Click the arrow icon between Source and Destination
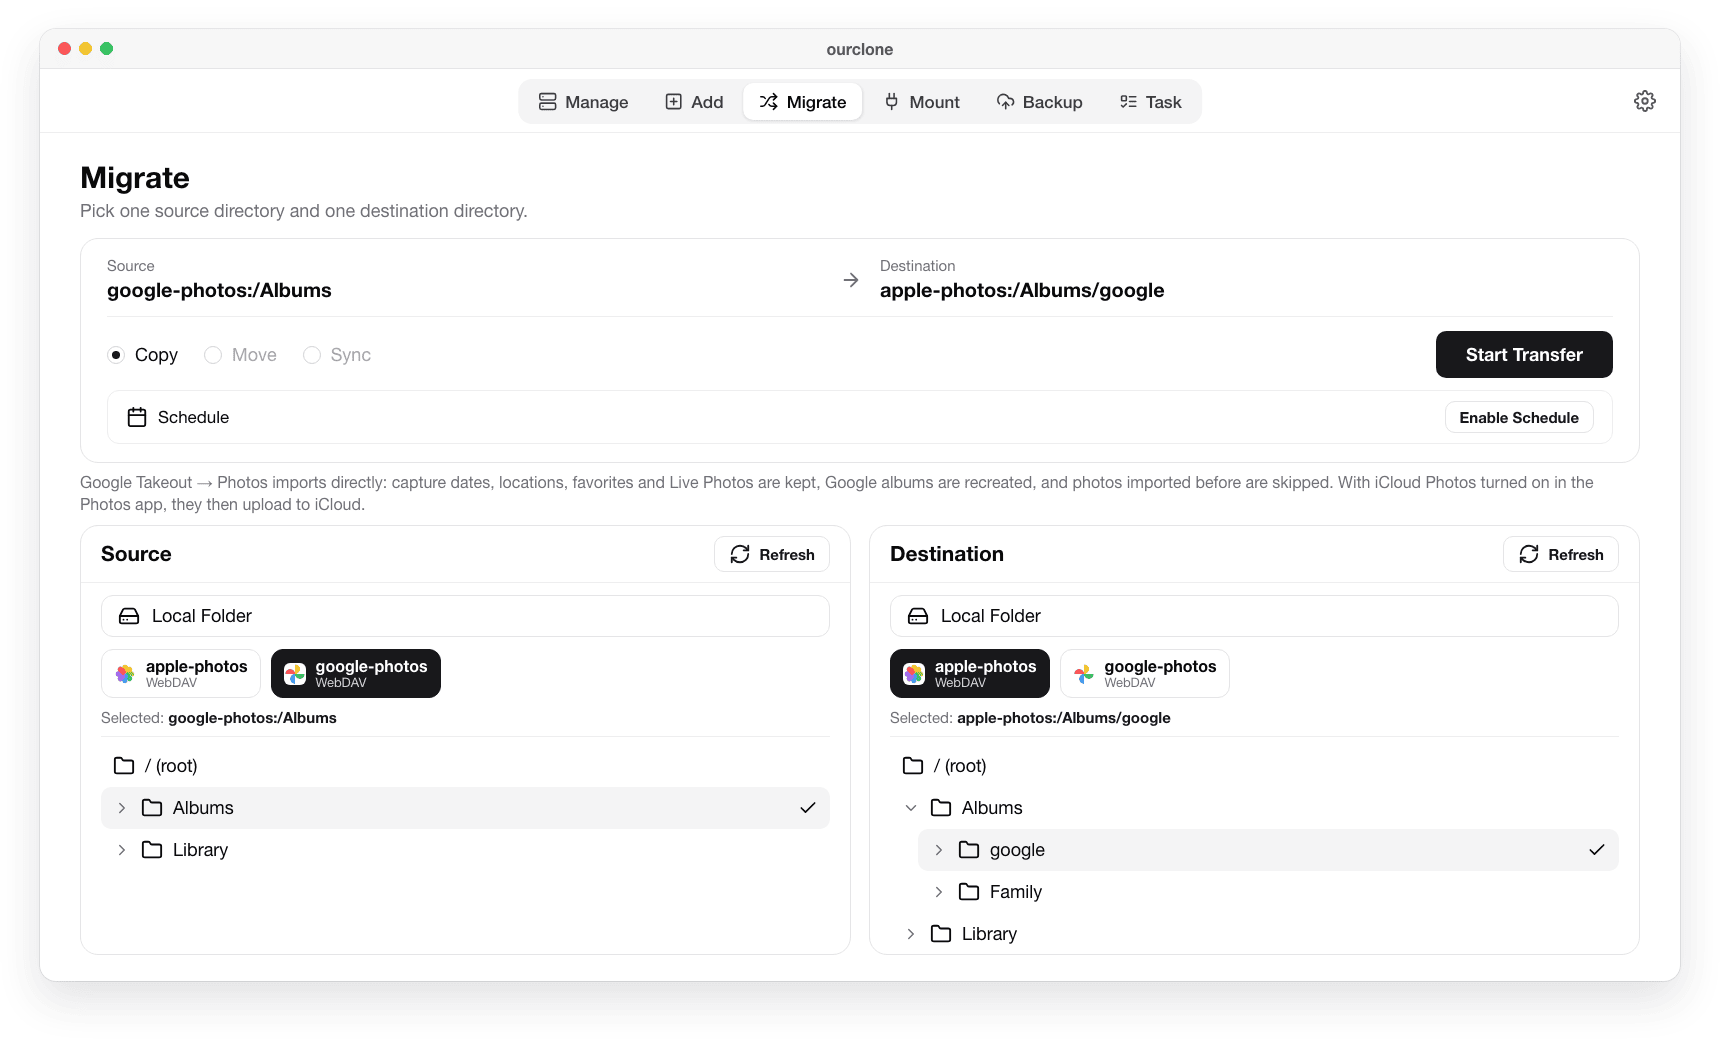The image size is (1725, 1044). point(851,280)
